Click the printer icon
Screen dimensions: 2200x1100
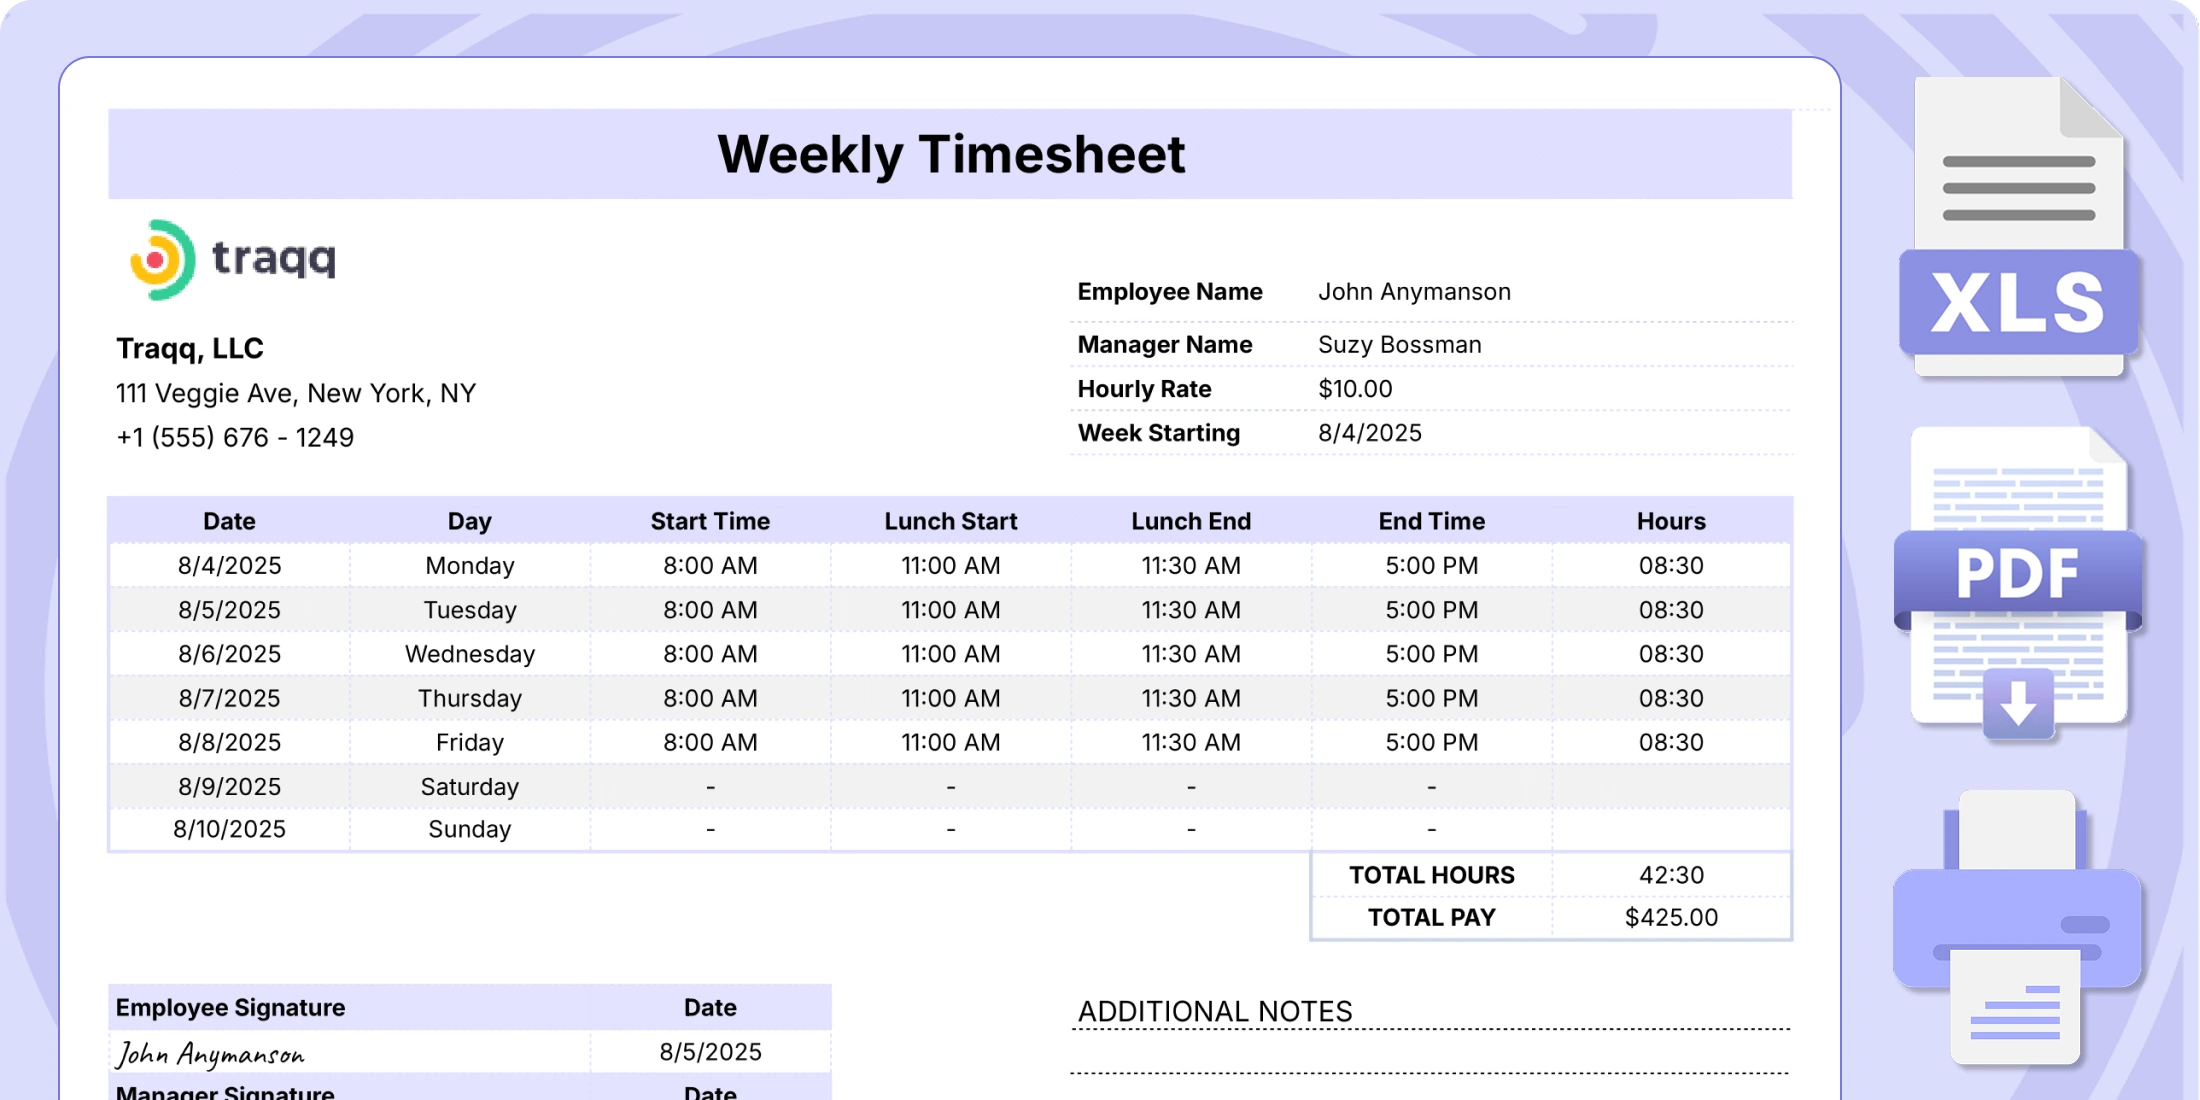2017,928
